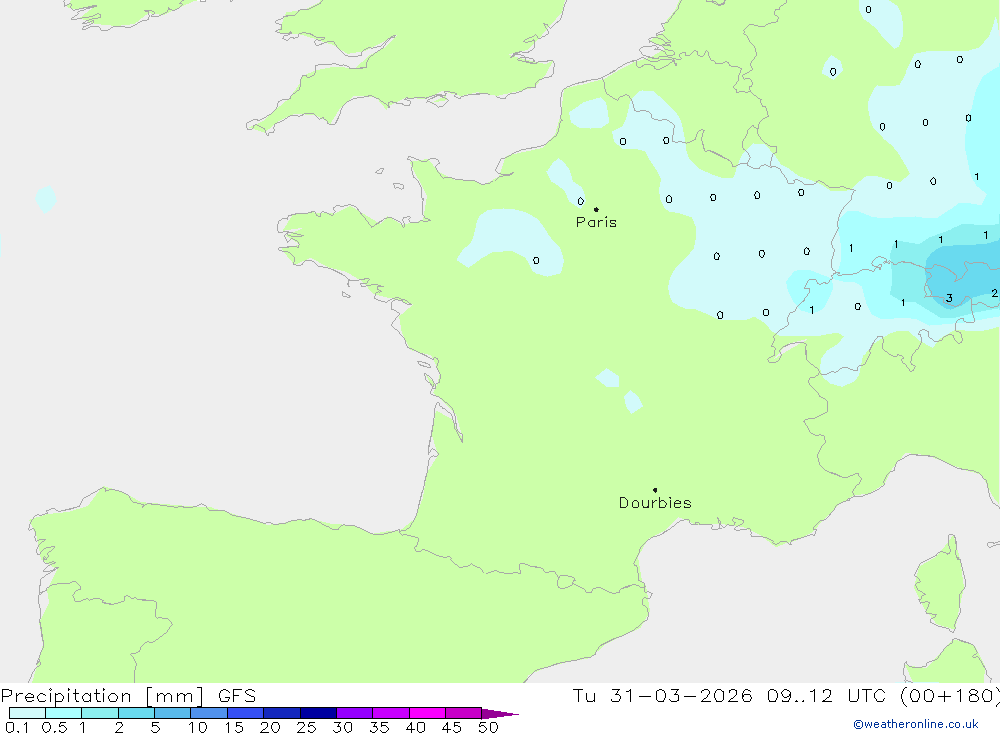Click the precipitation value 2 at the map edge
Screen dimensions: 1000x733
point(994,293)
